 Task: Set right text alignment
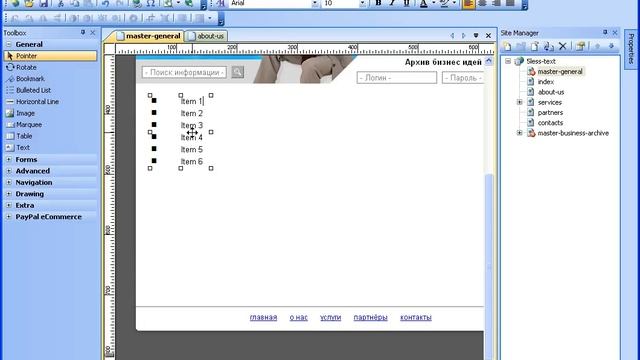tap(496, 3)
